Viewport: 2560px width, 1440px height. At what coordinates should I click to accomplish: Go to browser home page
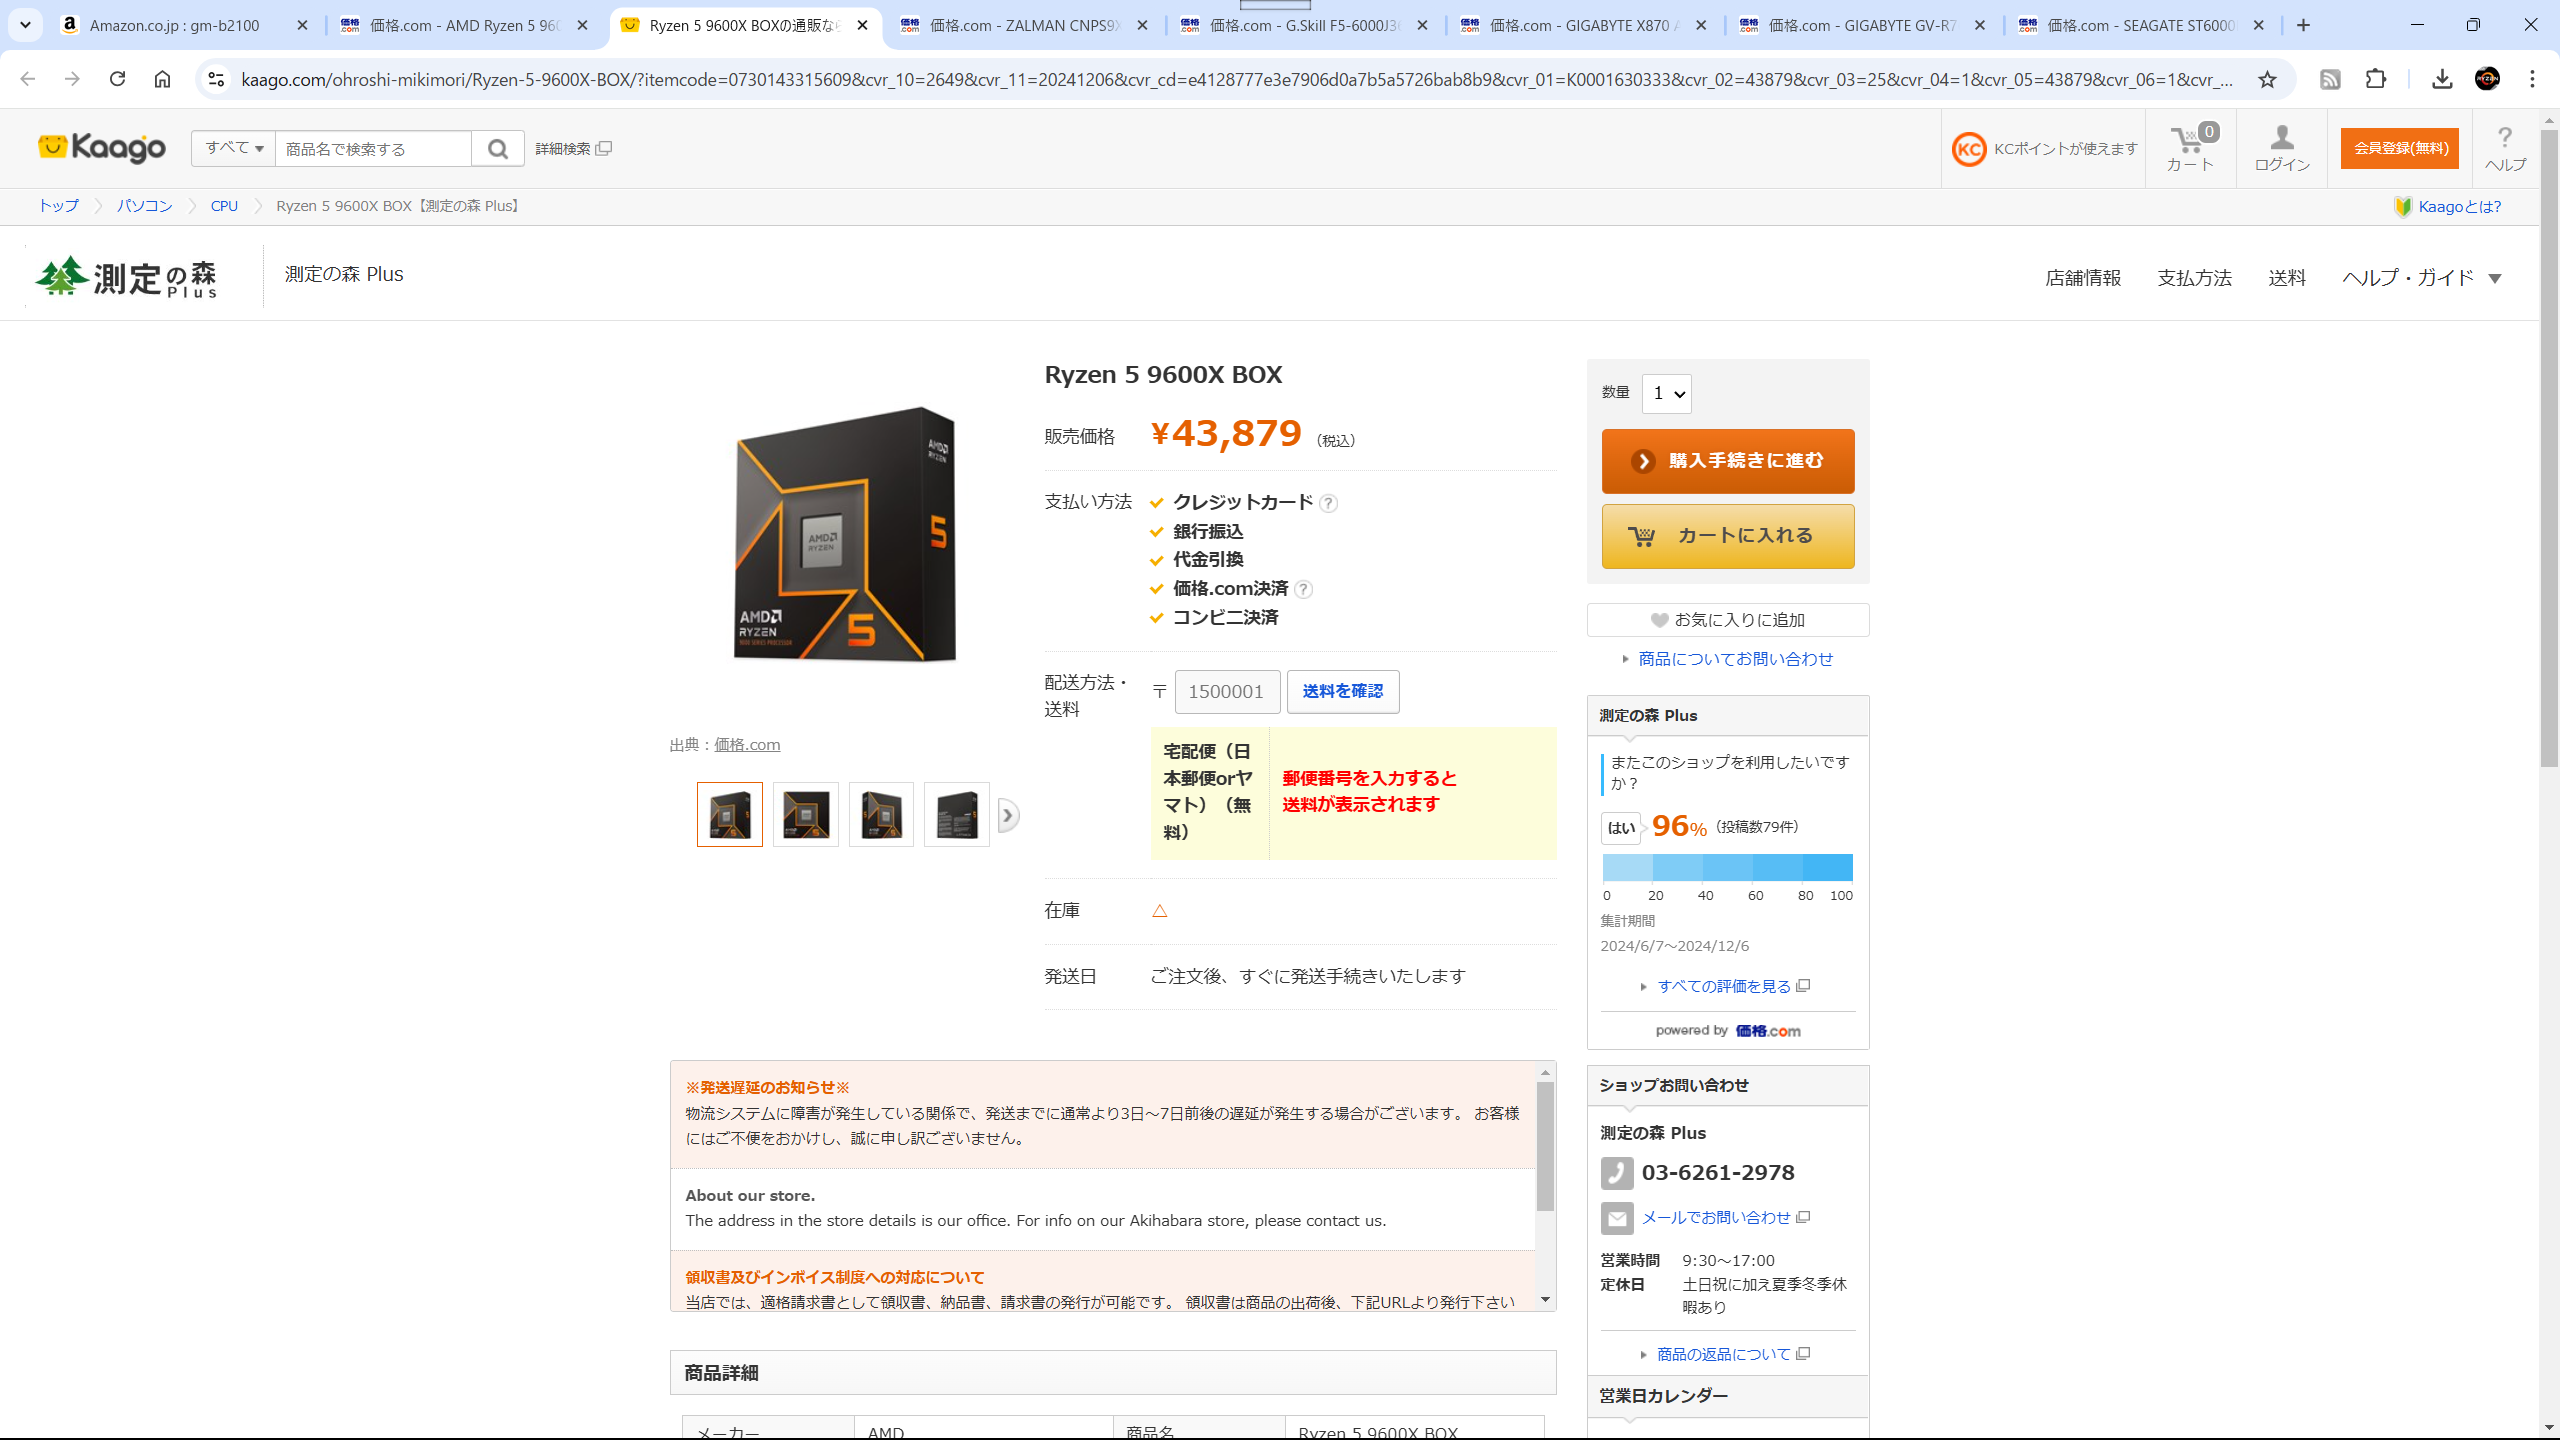click(x=162, y=79)
